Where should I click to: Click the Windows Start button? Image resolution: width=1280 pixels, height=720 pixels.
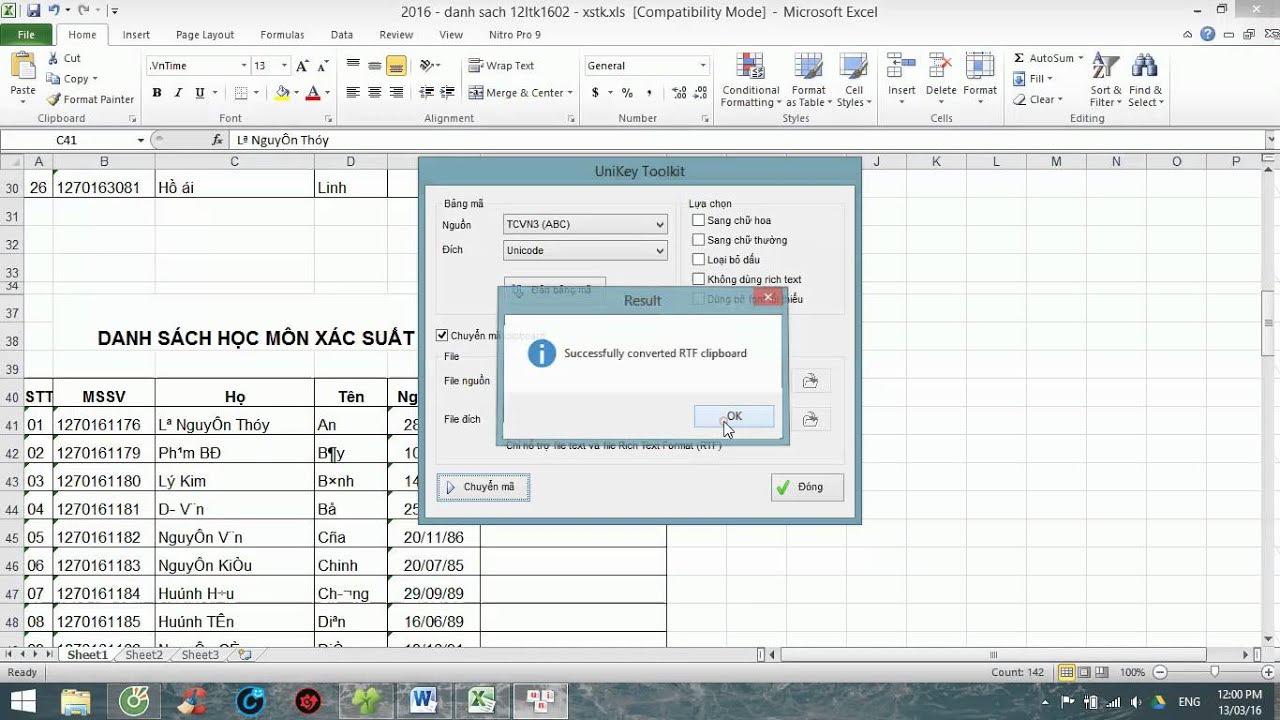tap(22, 700)
